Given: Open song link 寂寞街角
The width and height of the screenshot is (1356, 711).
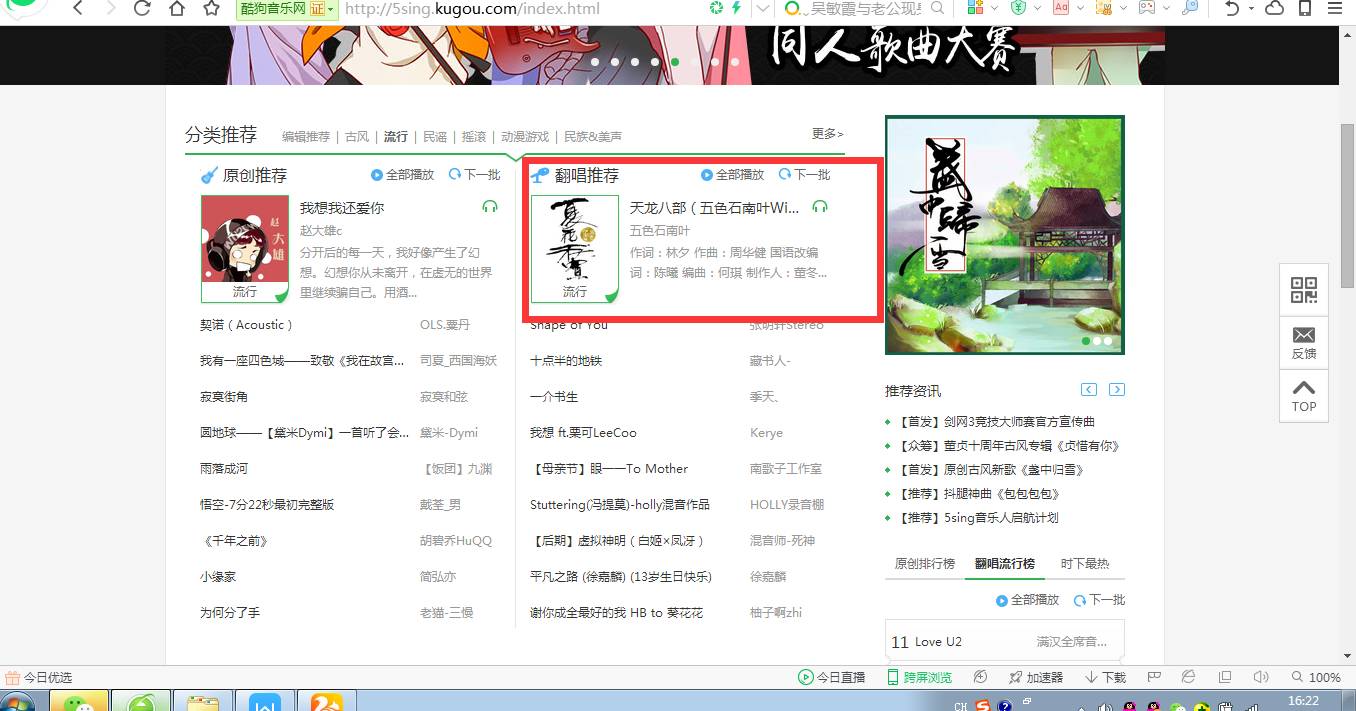Looking at the screenshot, I should [x=224, y=397].
